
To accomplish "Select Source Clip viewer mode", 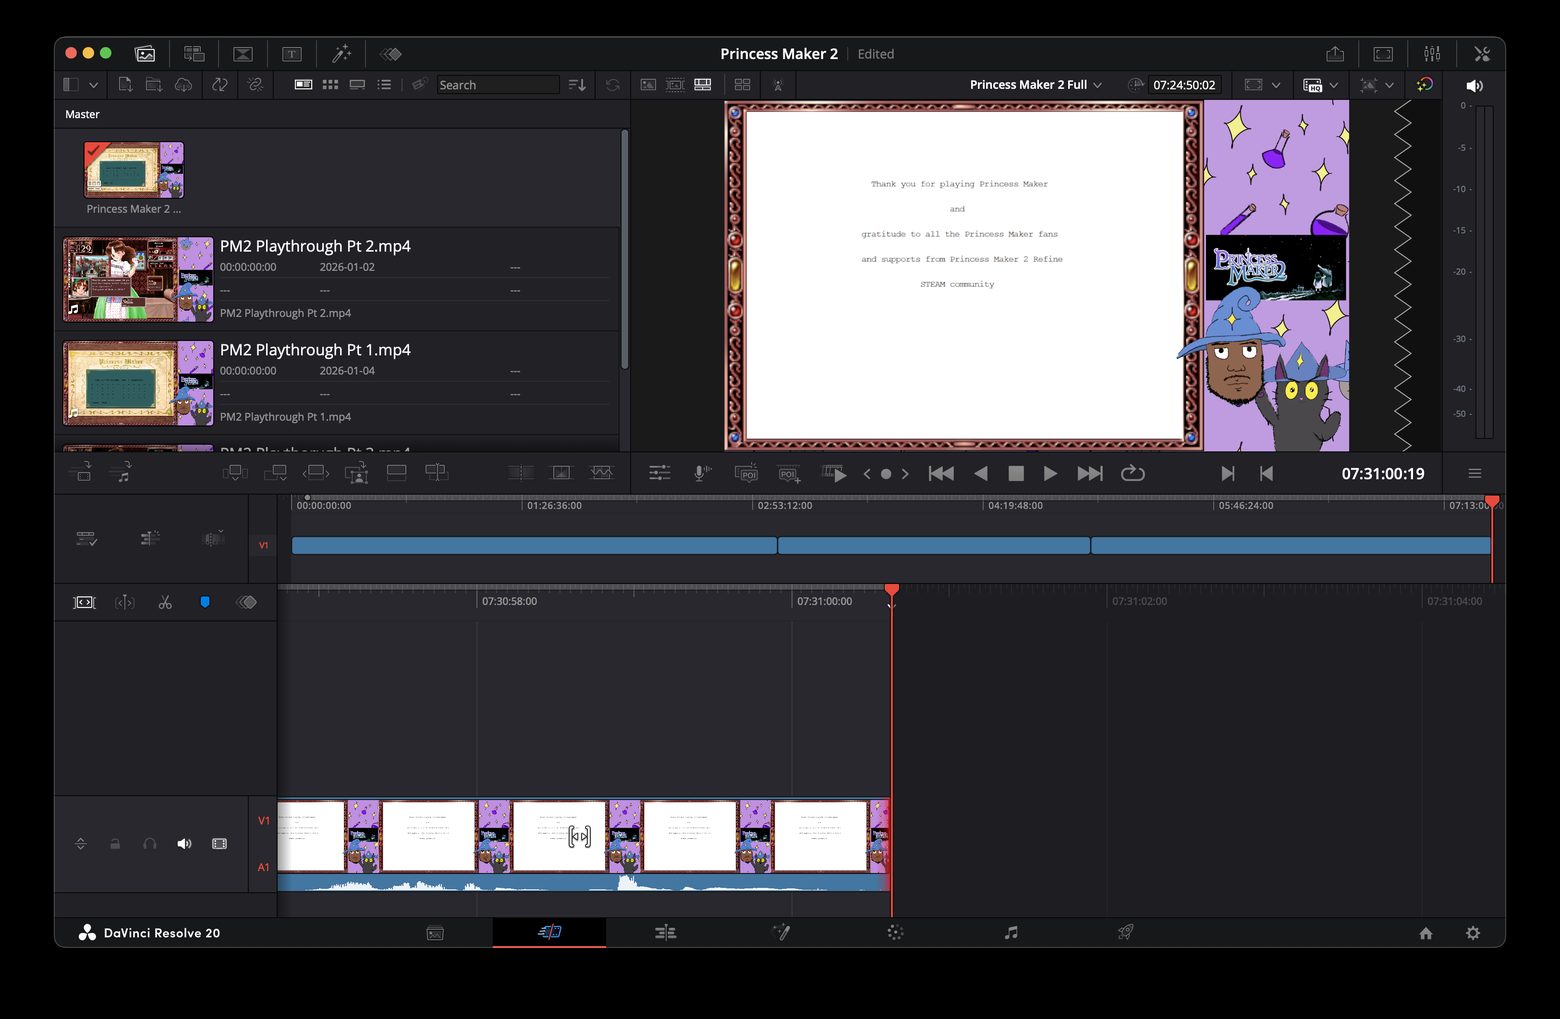I will [648, 85].
